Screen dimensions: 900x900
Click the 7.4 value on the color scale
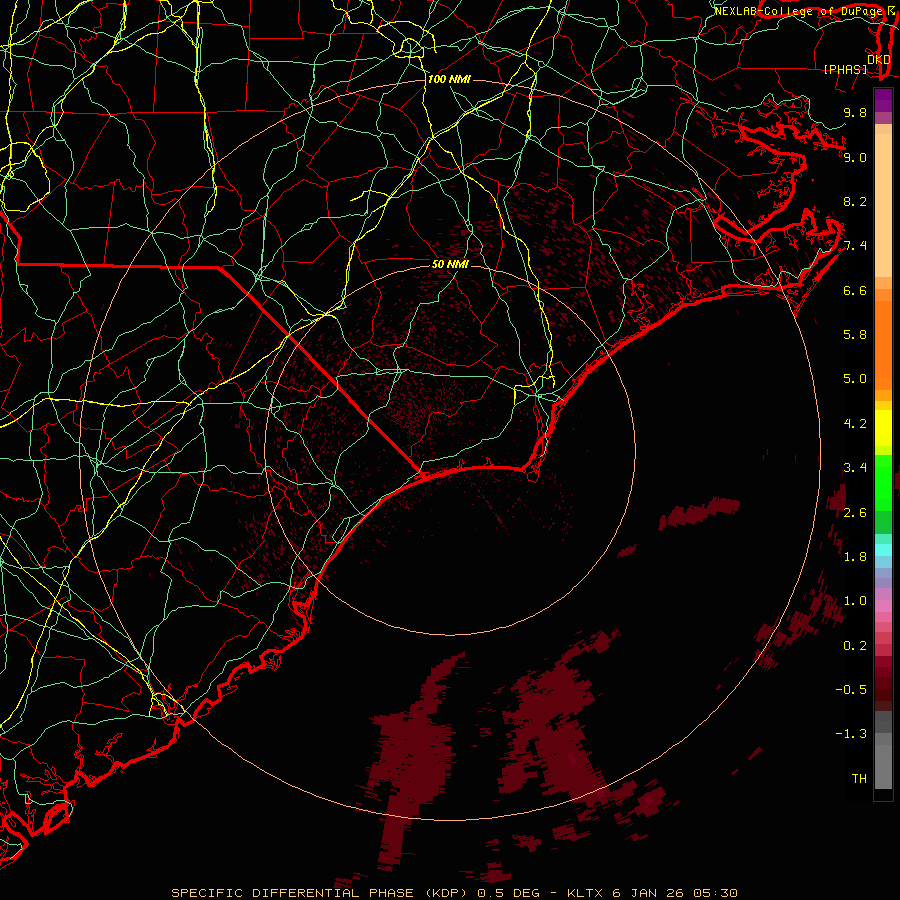point(855,246)
